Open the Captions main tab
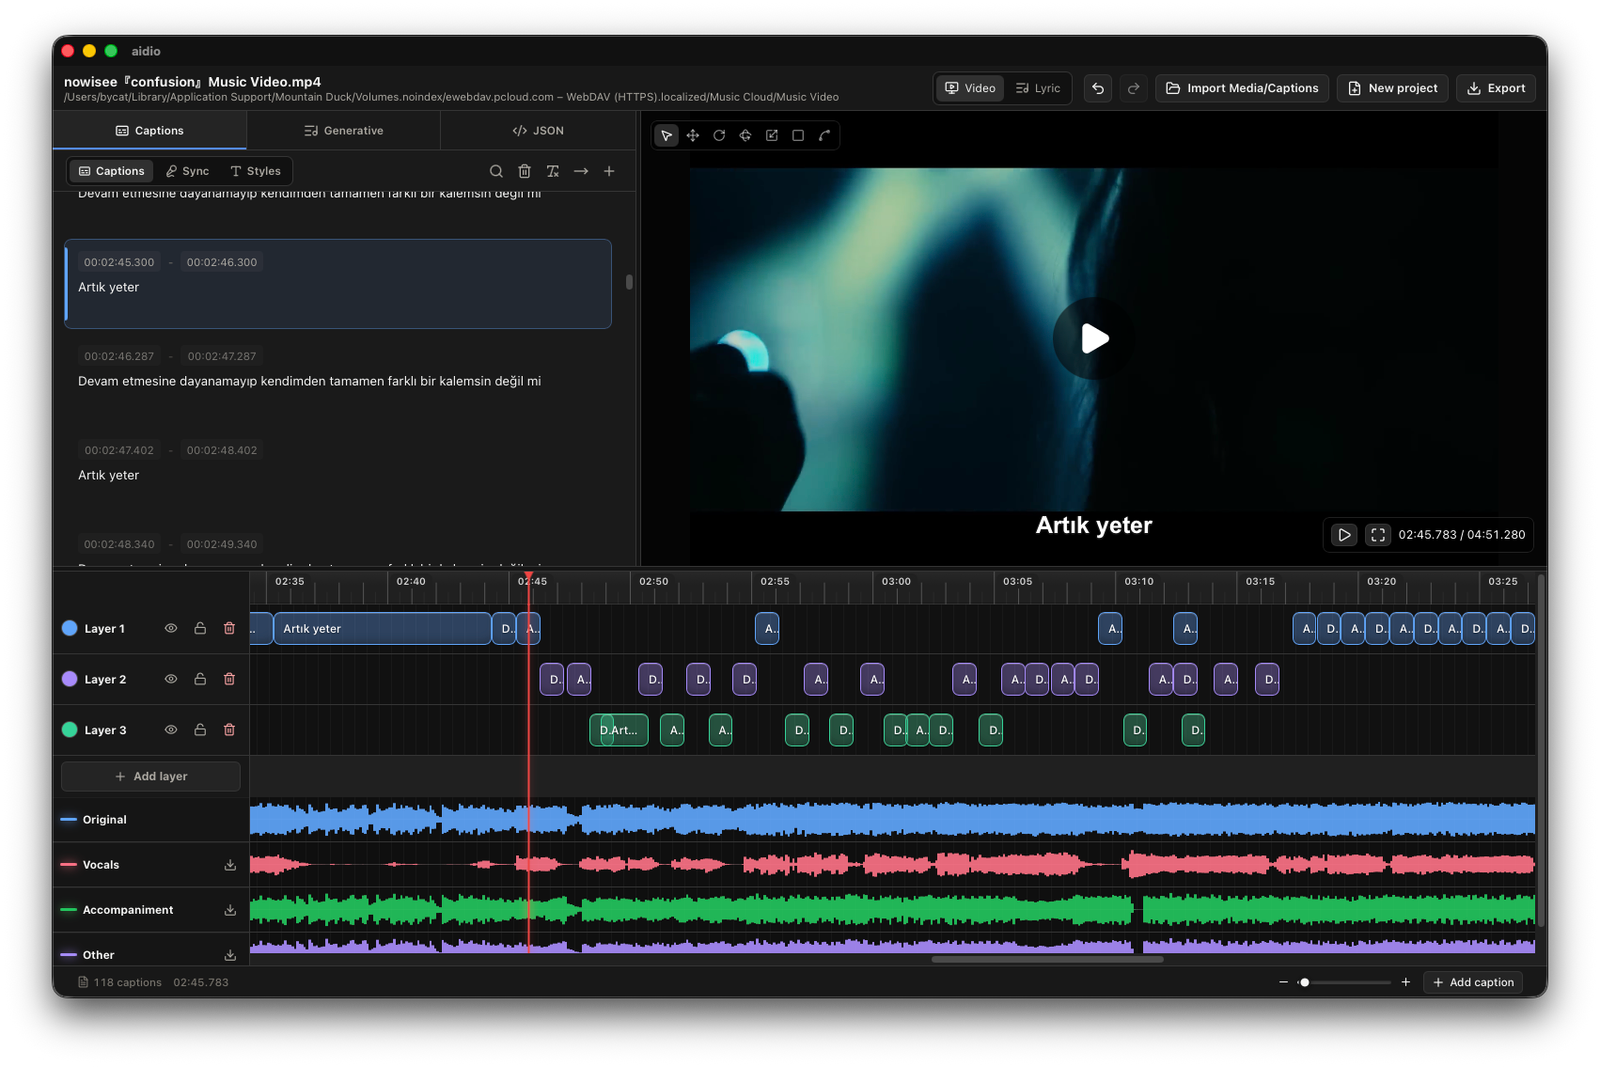The width and height of the screenshot is (1600, 1067). click(150, 131)
